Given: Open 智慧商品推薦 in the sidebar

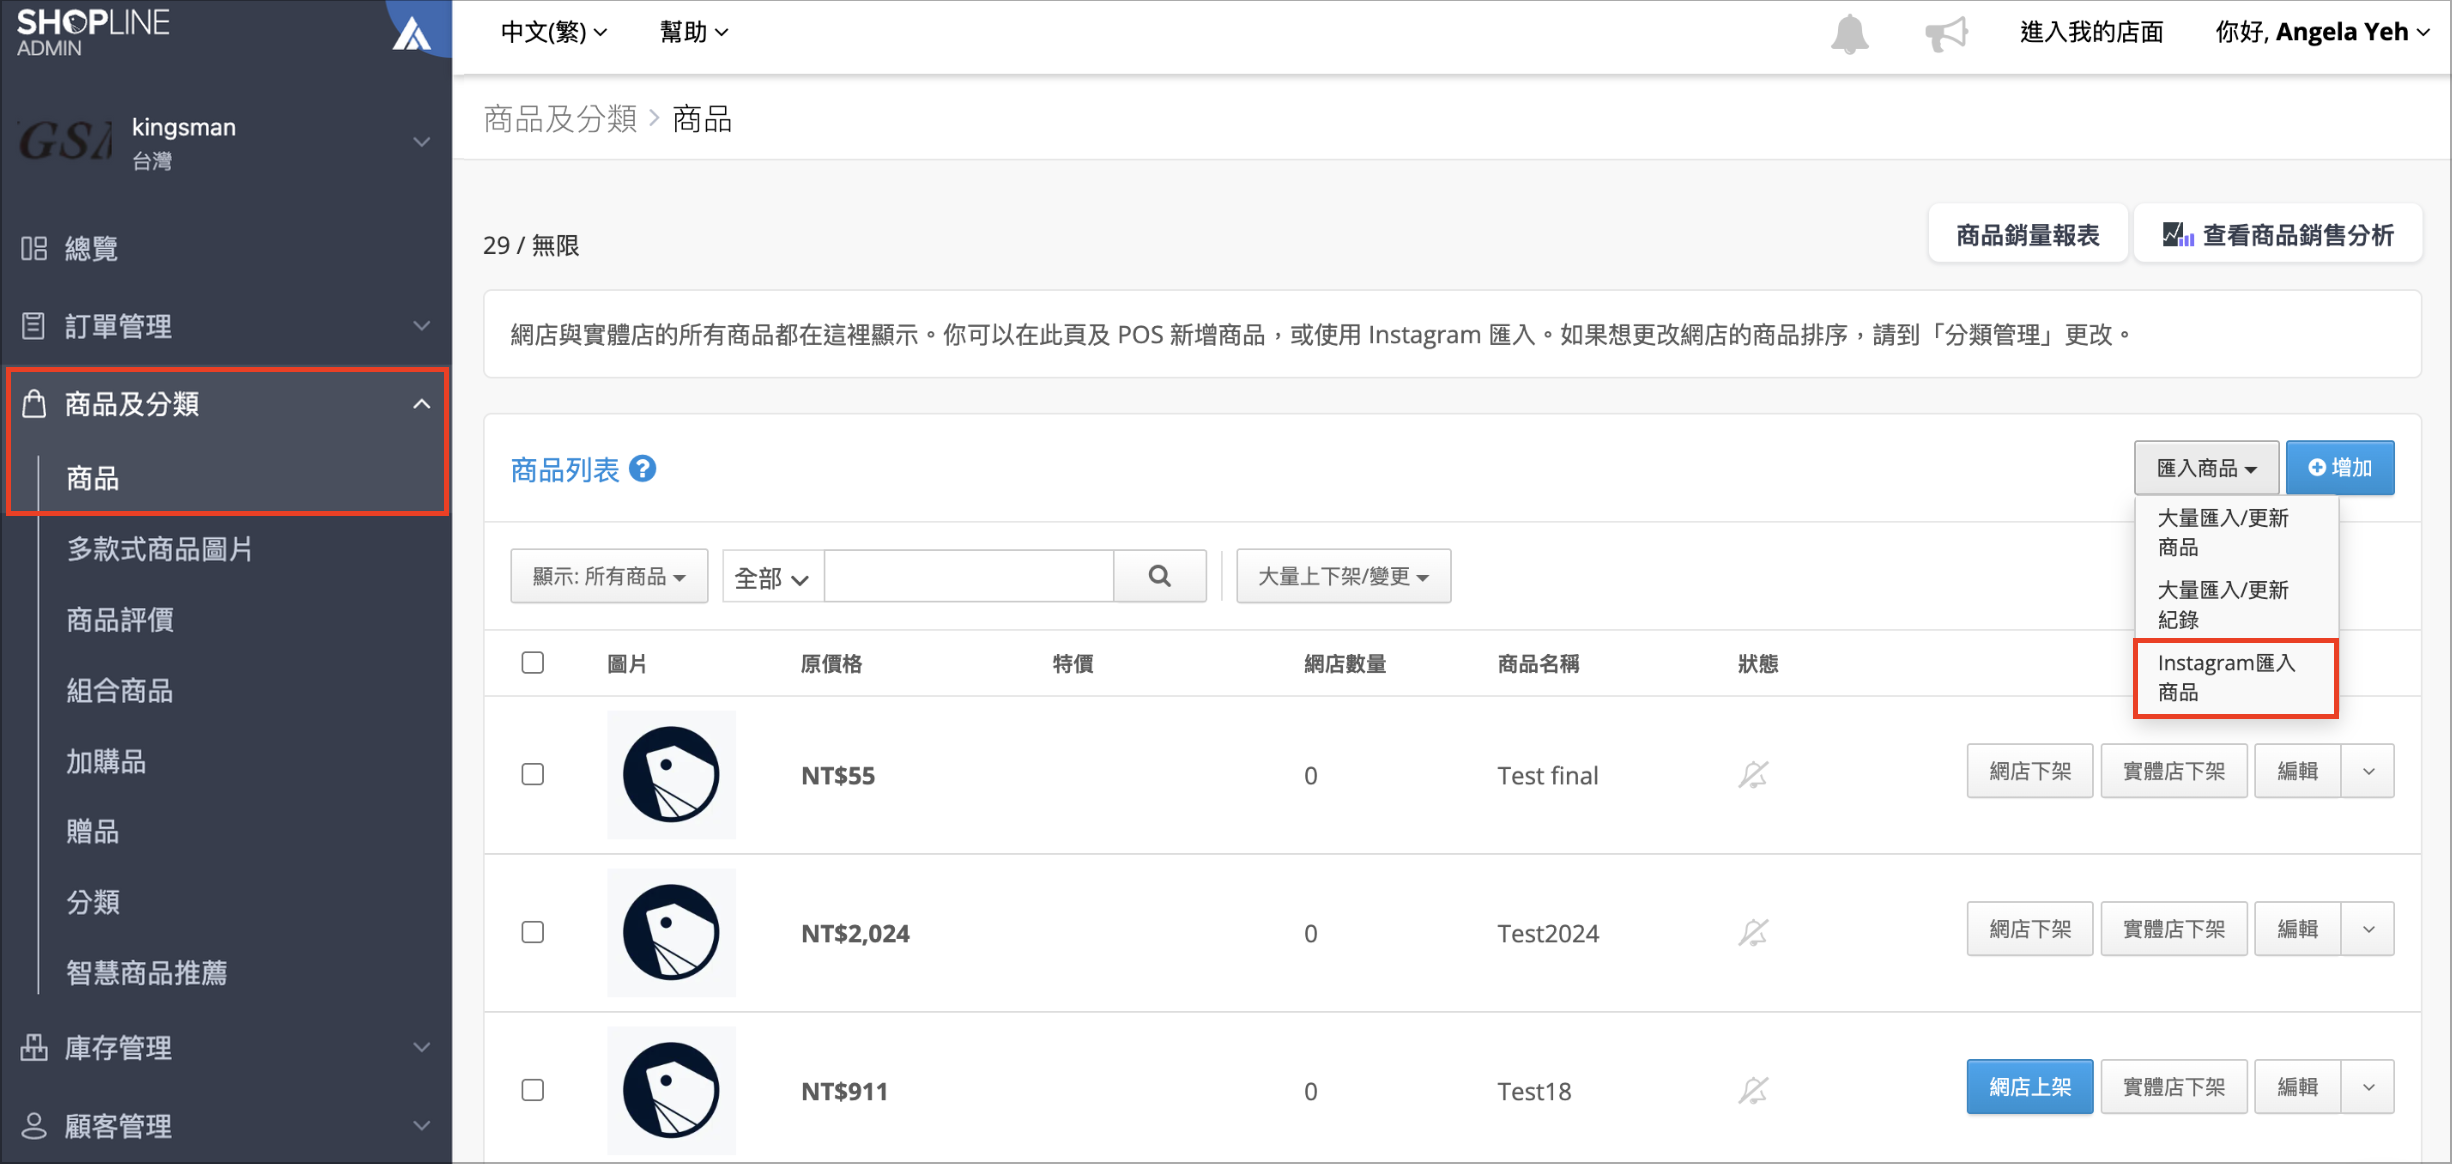Looking at the screenshot, I should [147, 973].
